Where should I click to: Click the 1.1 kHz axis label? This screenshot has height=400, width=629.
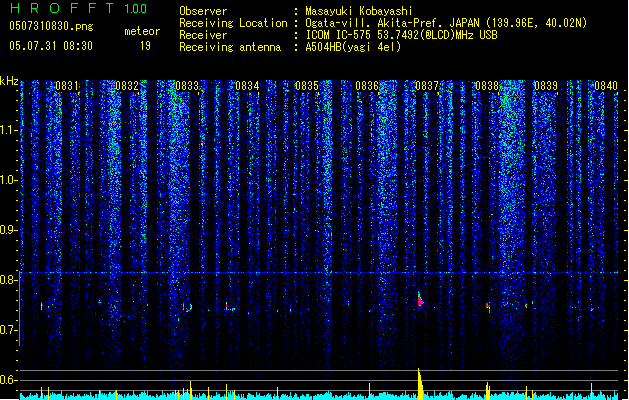point(8,130)
